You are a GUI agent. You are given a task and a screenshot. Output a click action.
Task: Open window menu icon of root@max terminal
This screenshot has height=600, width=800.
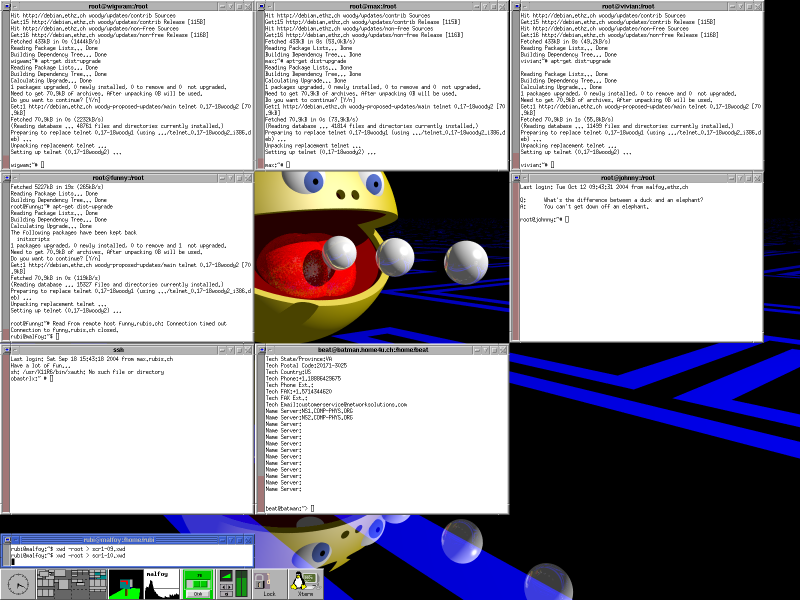click(x=262, y=6)
